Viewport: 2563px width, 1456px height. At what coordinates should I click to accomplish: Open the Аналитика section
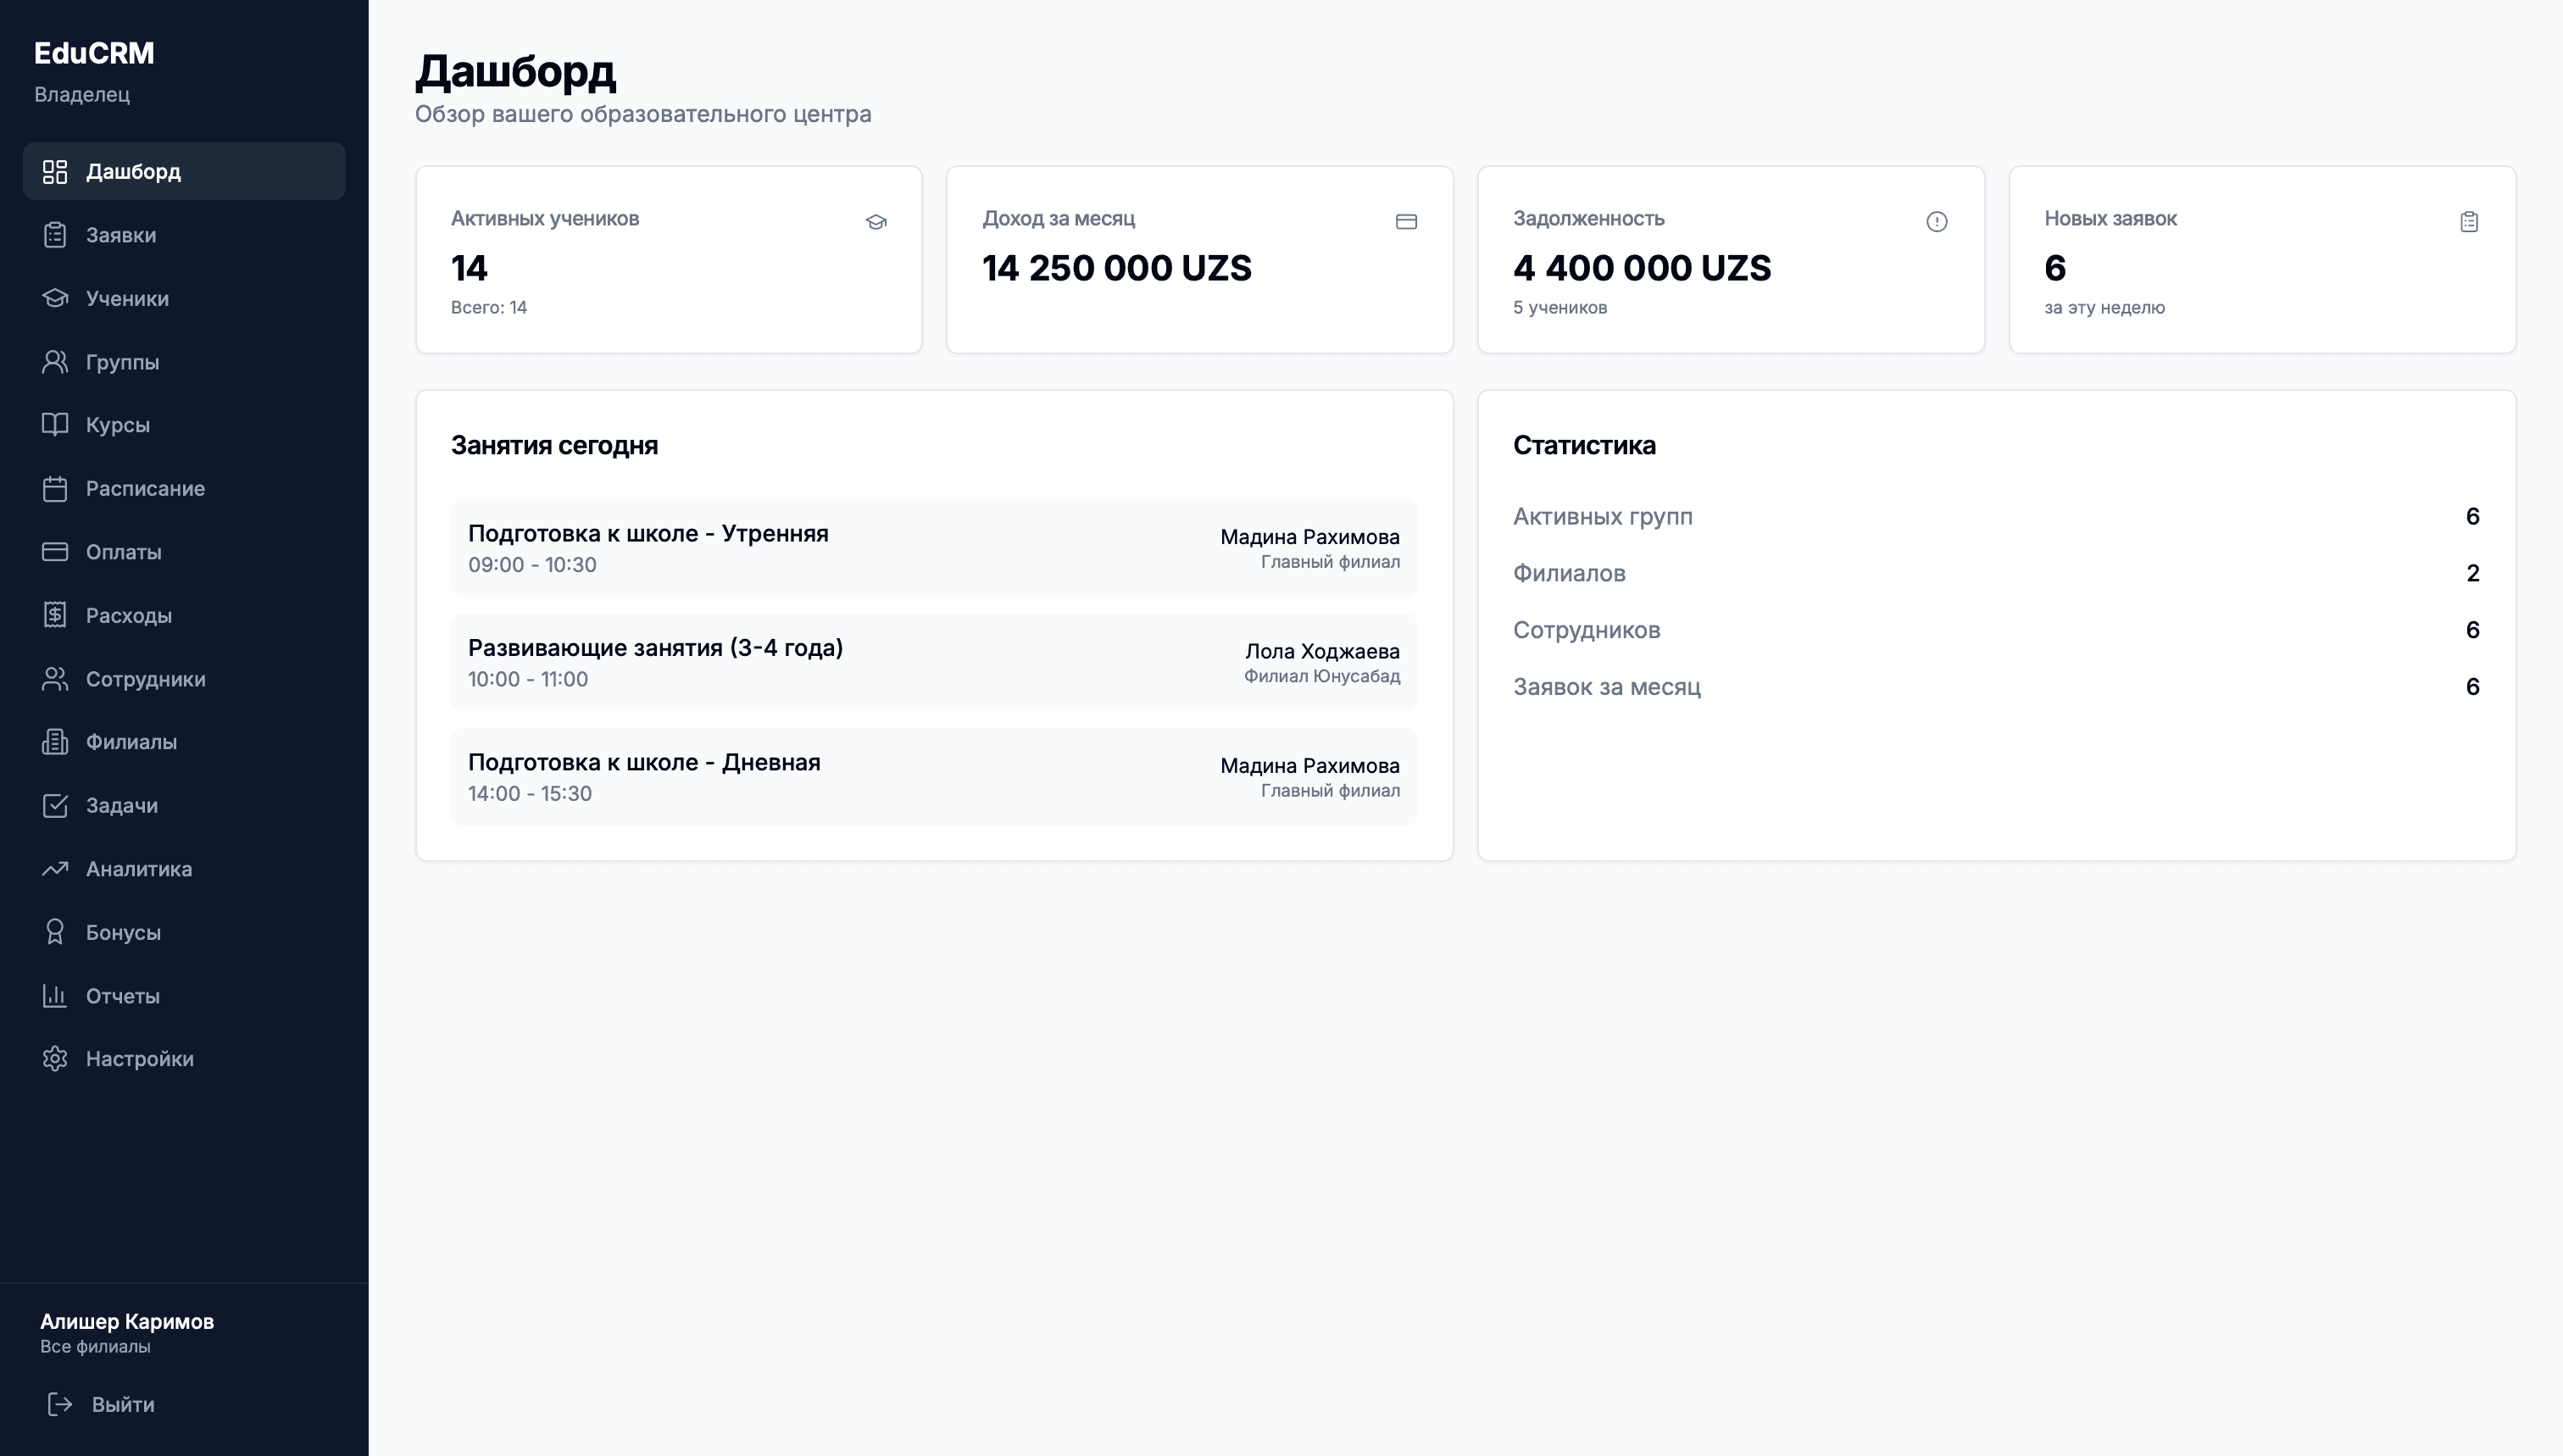point(184,869)
